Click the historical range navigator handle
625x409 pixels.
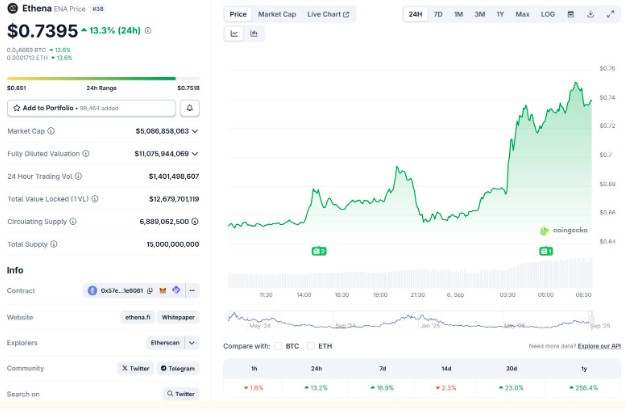click(x=592, y=319)
